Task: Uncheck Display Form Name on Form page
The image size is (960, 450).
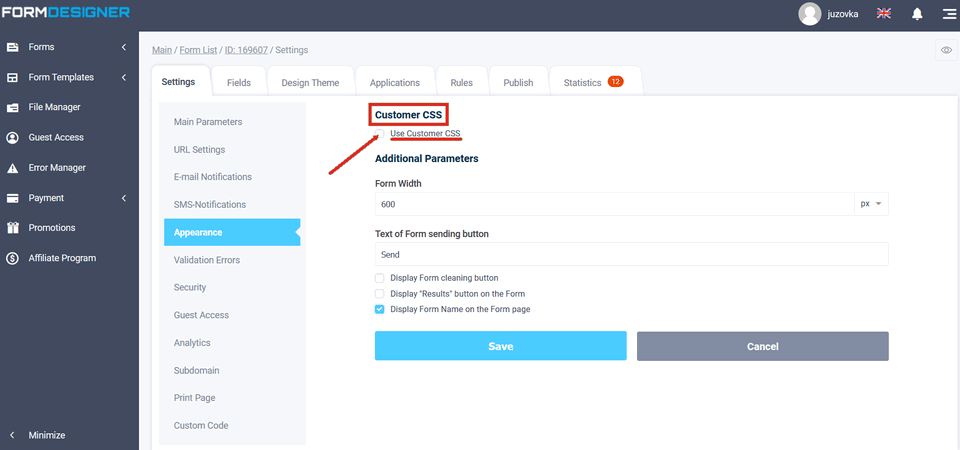Action: (x=380, y=310)
